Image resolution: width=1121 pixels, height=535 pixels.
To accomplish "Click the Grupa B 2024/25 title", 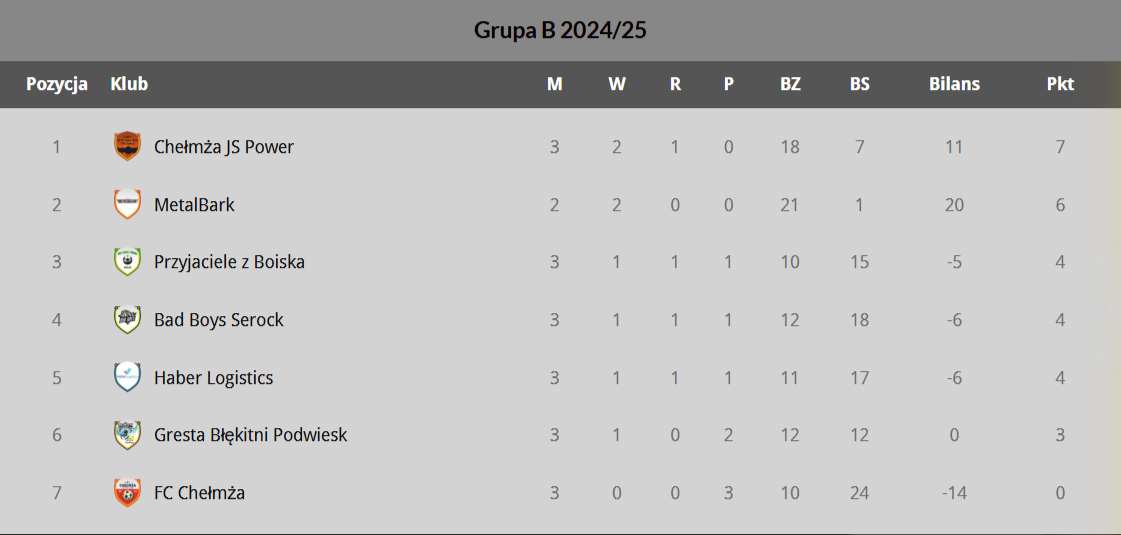I will (560, 30).
